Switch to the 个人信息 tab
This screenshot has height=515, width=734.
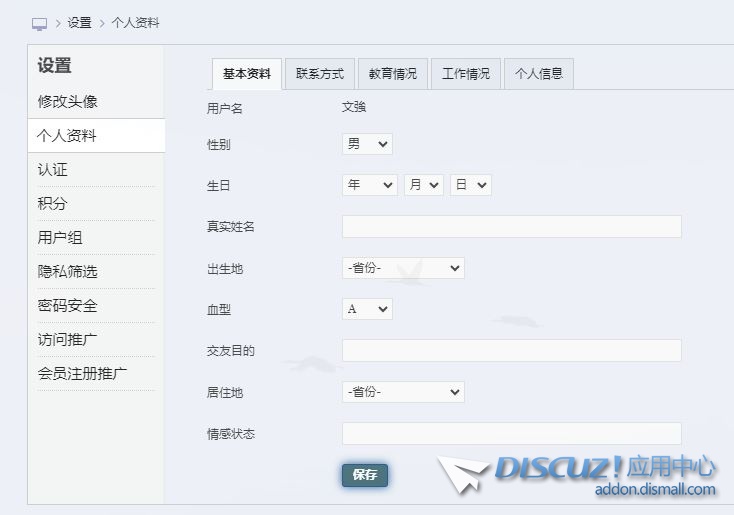click(x=539, y=74)
